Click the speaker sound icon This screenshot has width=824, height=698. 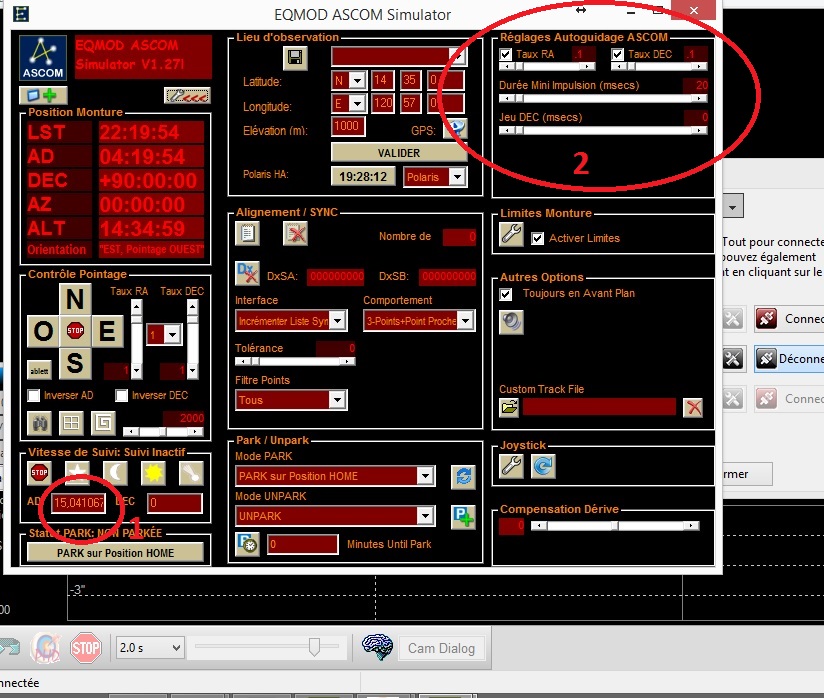click(511, 322)
